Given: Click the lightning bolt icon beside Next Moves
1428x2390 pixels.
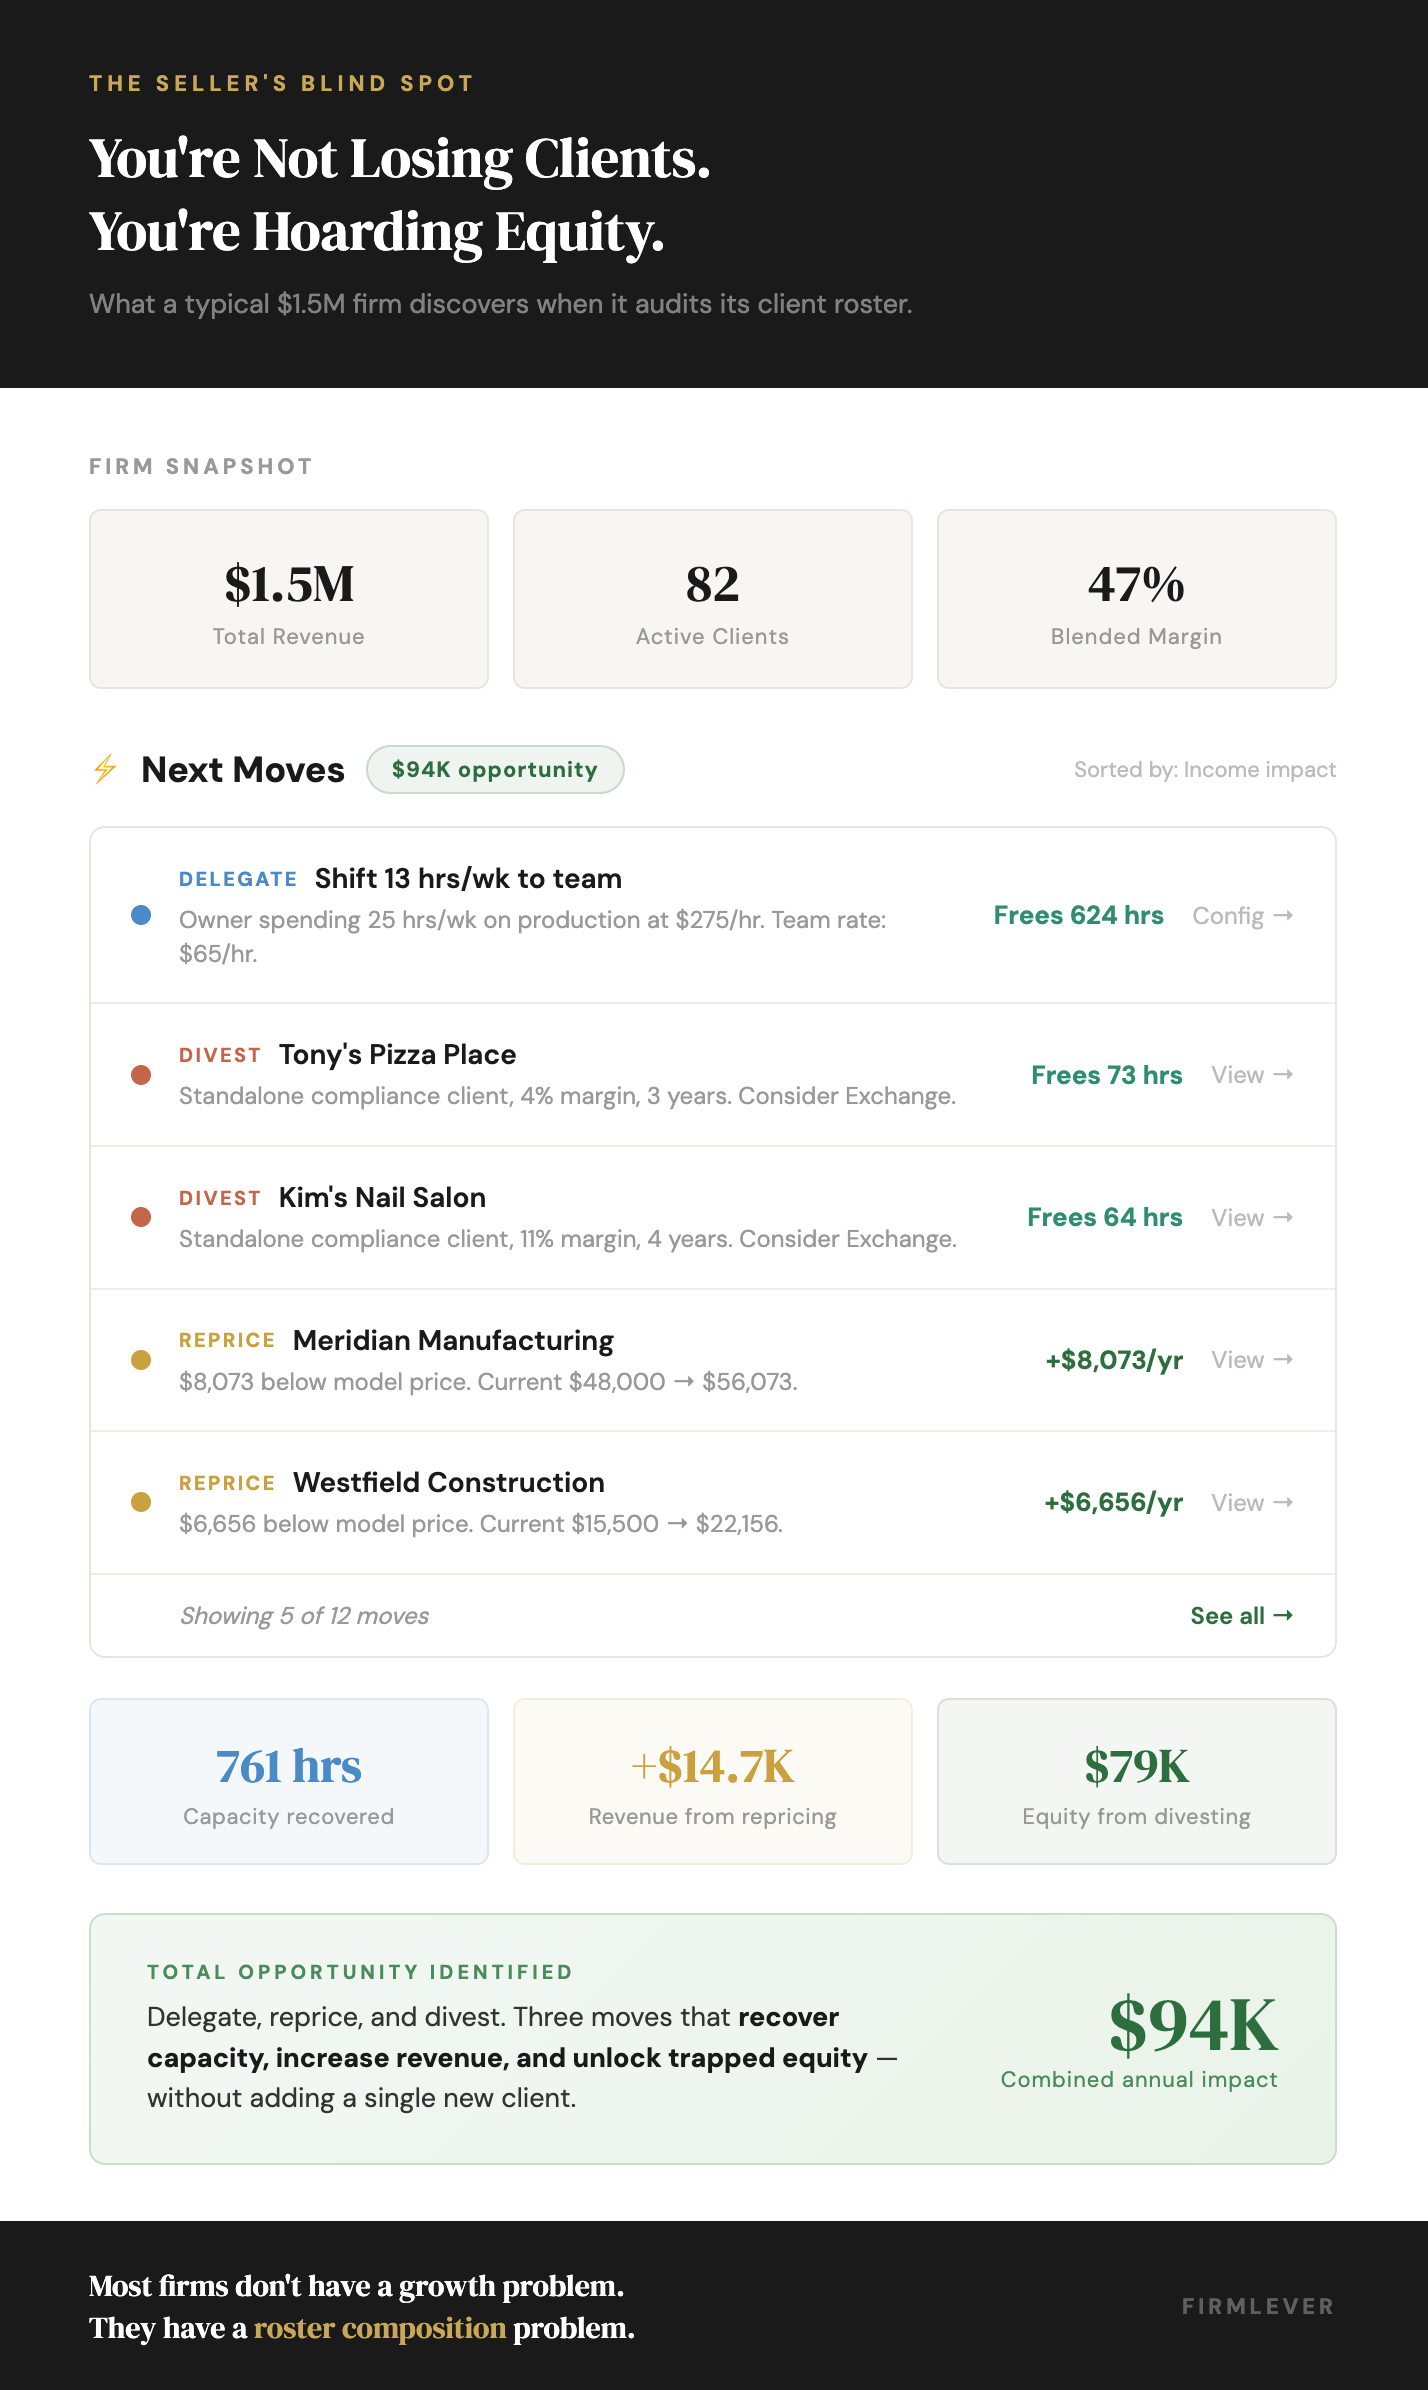Looking at the screenshot, I should click(105, 769).
